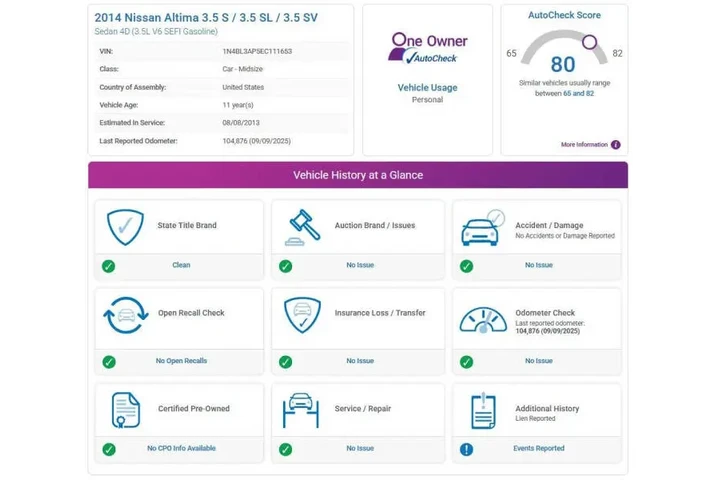The image size is (720, 480).
Task: Click the Additional History clipboard icon
Action: pyautogui.click(x=483, y=410)
